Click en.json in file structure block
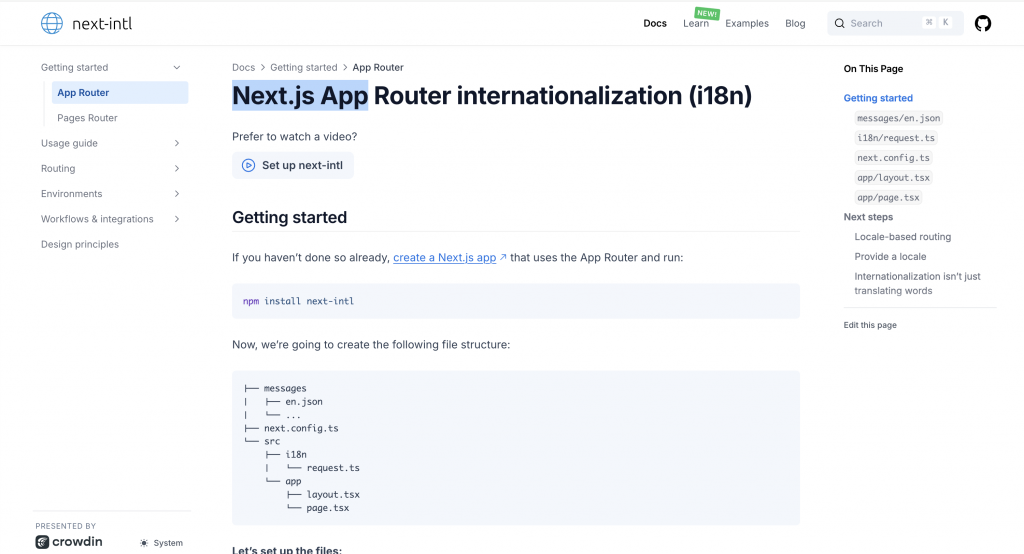The width and height of the screenshot is (1024, 554). [x=304, y=402]
